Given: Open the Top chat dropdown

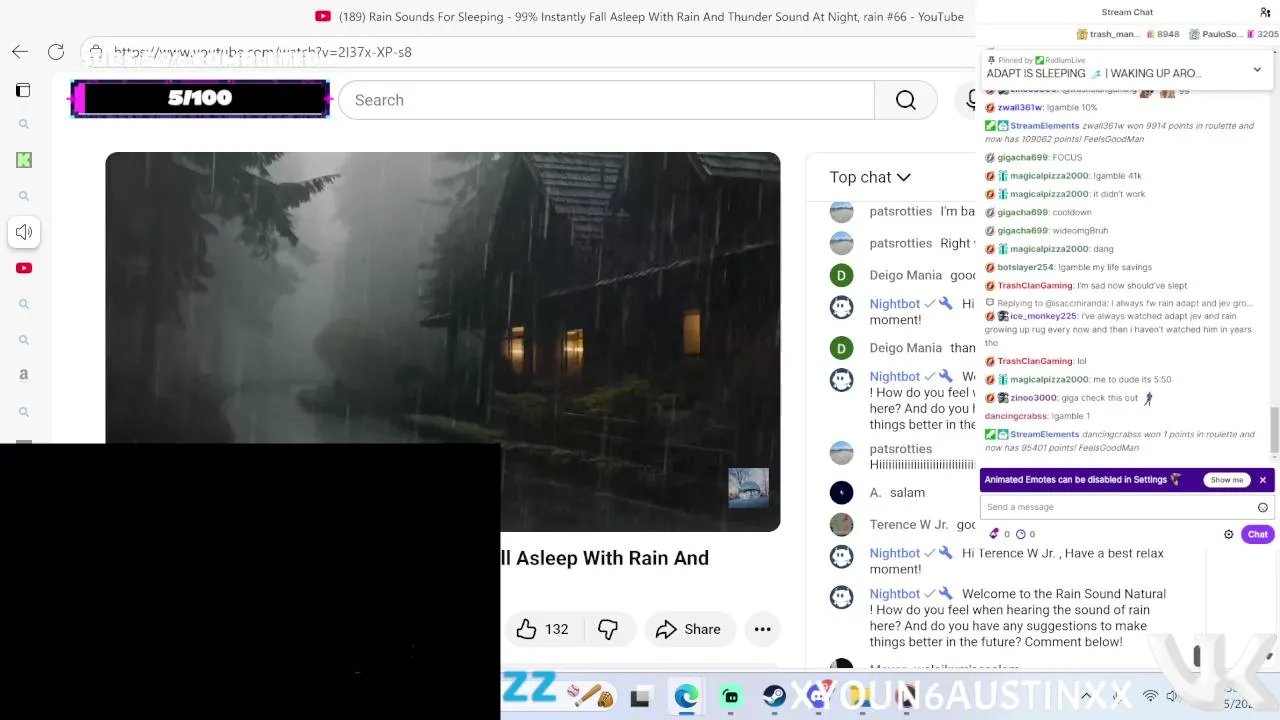Looking at the screenshot, I should coord(870,177).
